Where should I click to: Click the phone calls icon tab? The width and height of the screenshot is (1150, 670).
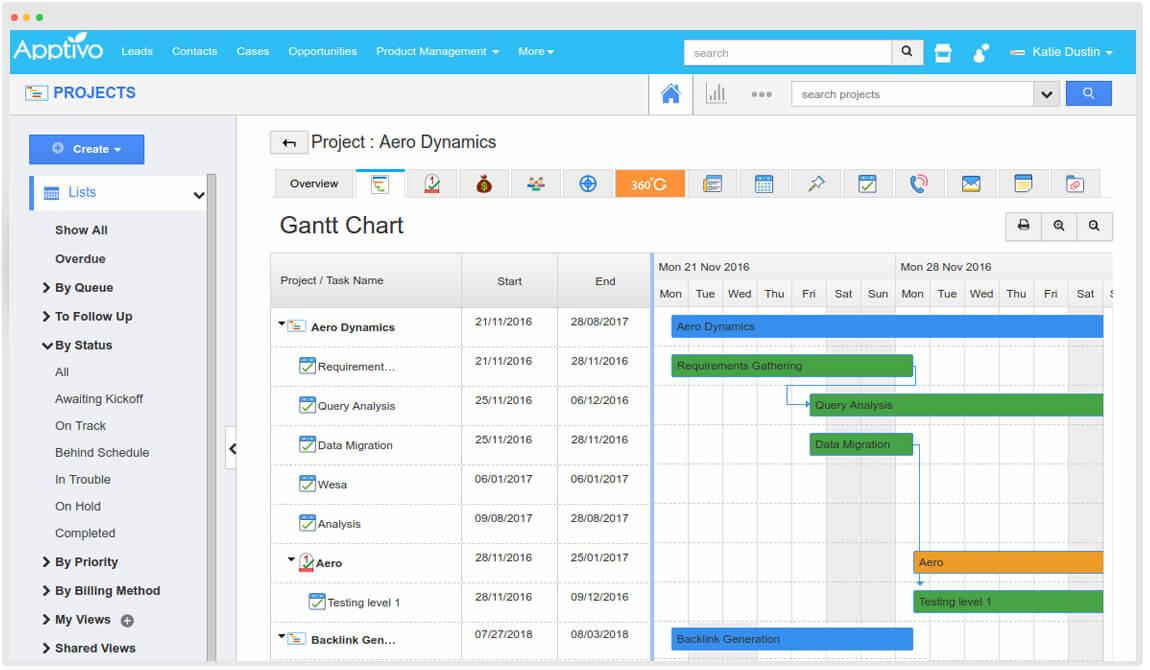(919, 183)
